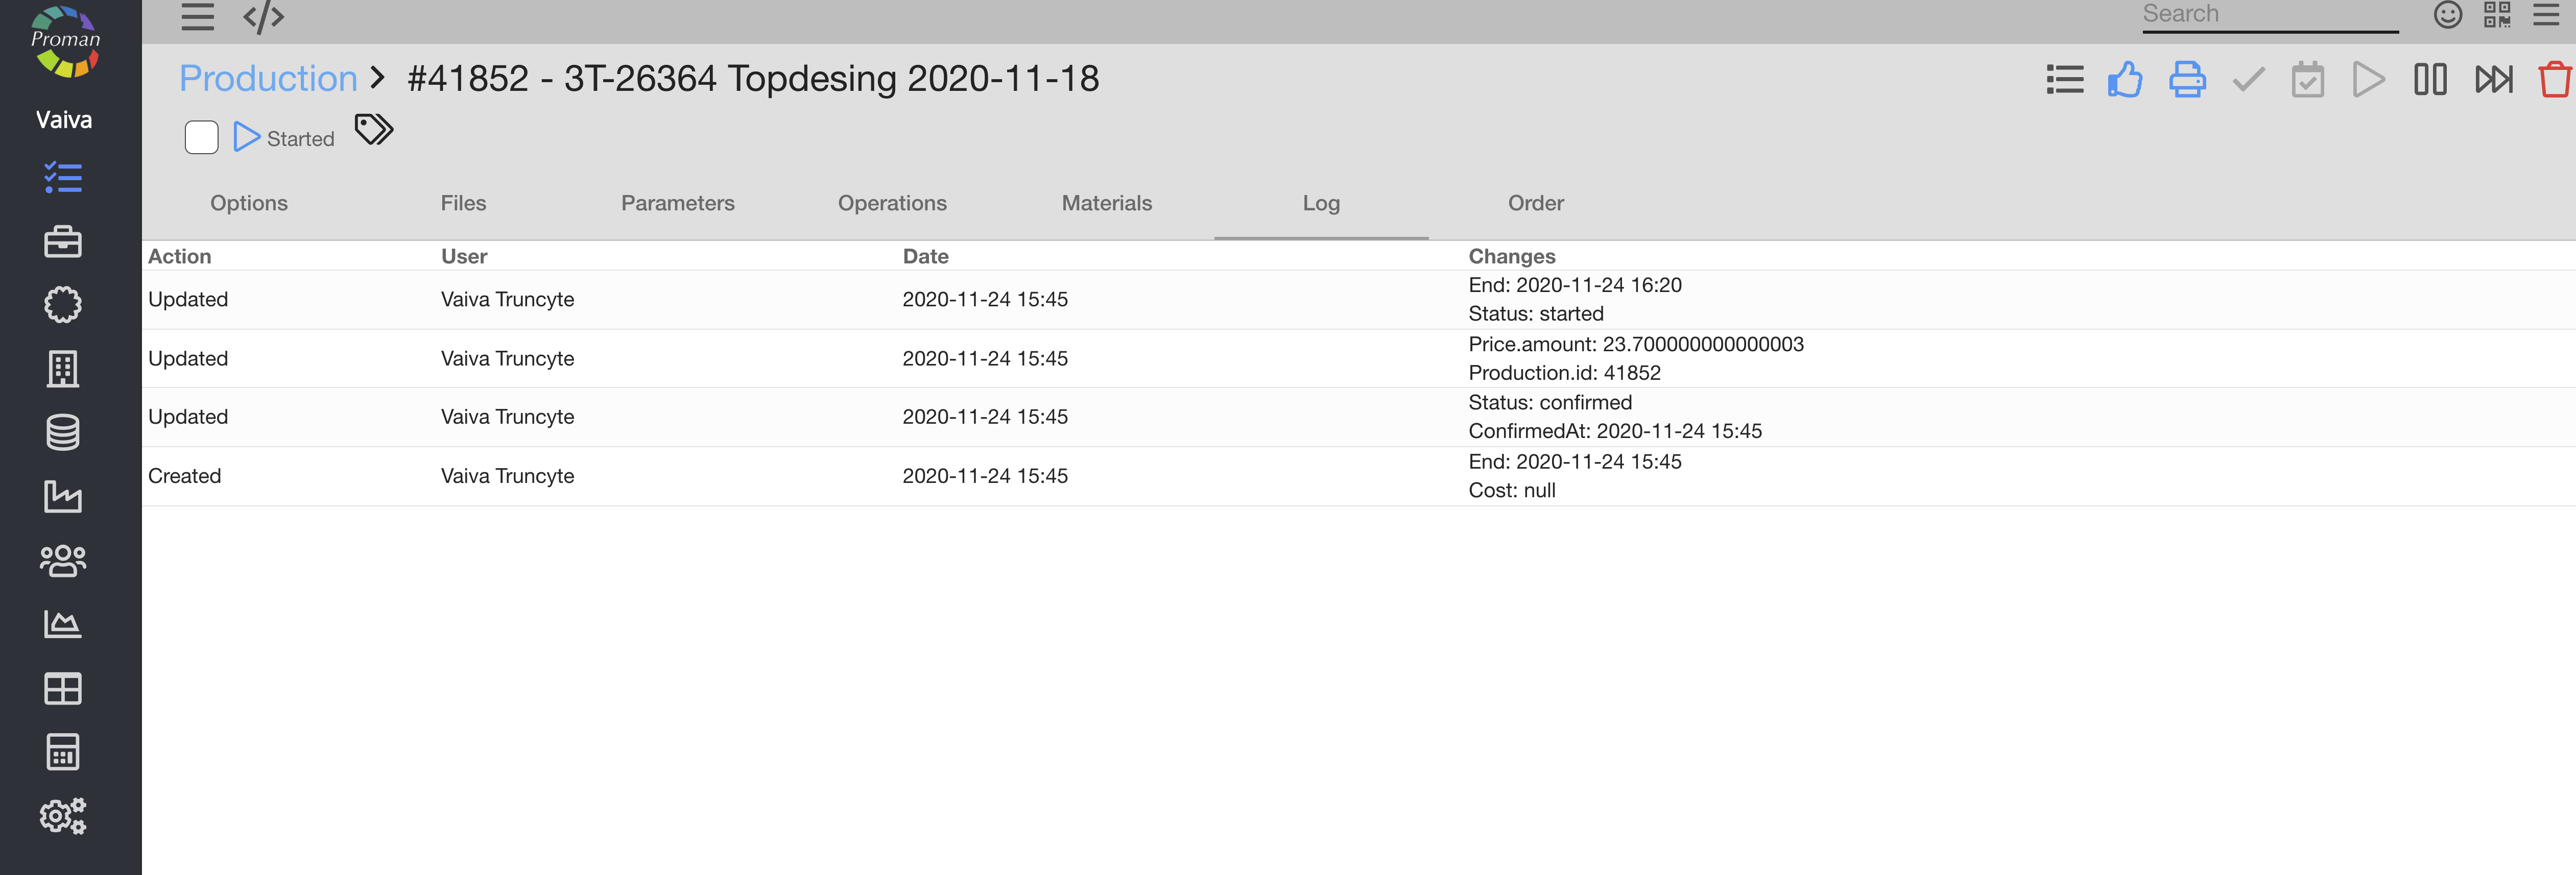The height and width of the screenshot is (875, 2576).
Task: Click the Order tab
Action: (x=1535, y=203)
